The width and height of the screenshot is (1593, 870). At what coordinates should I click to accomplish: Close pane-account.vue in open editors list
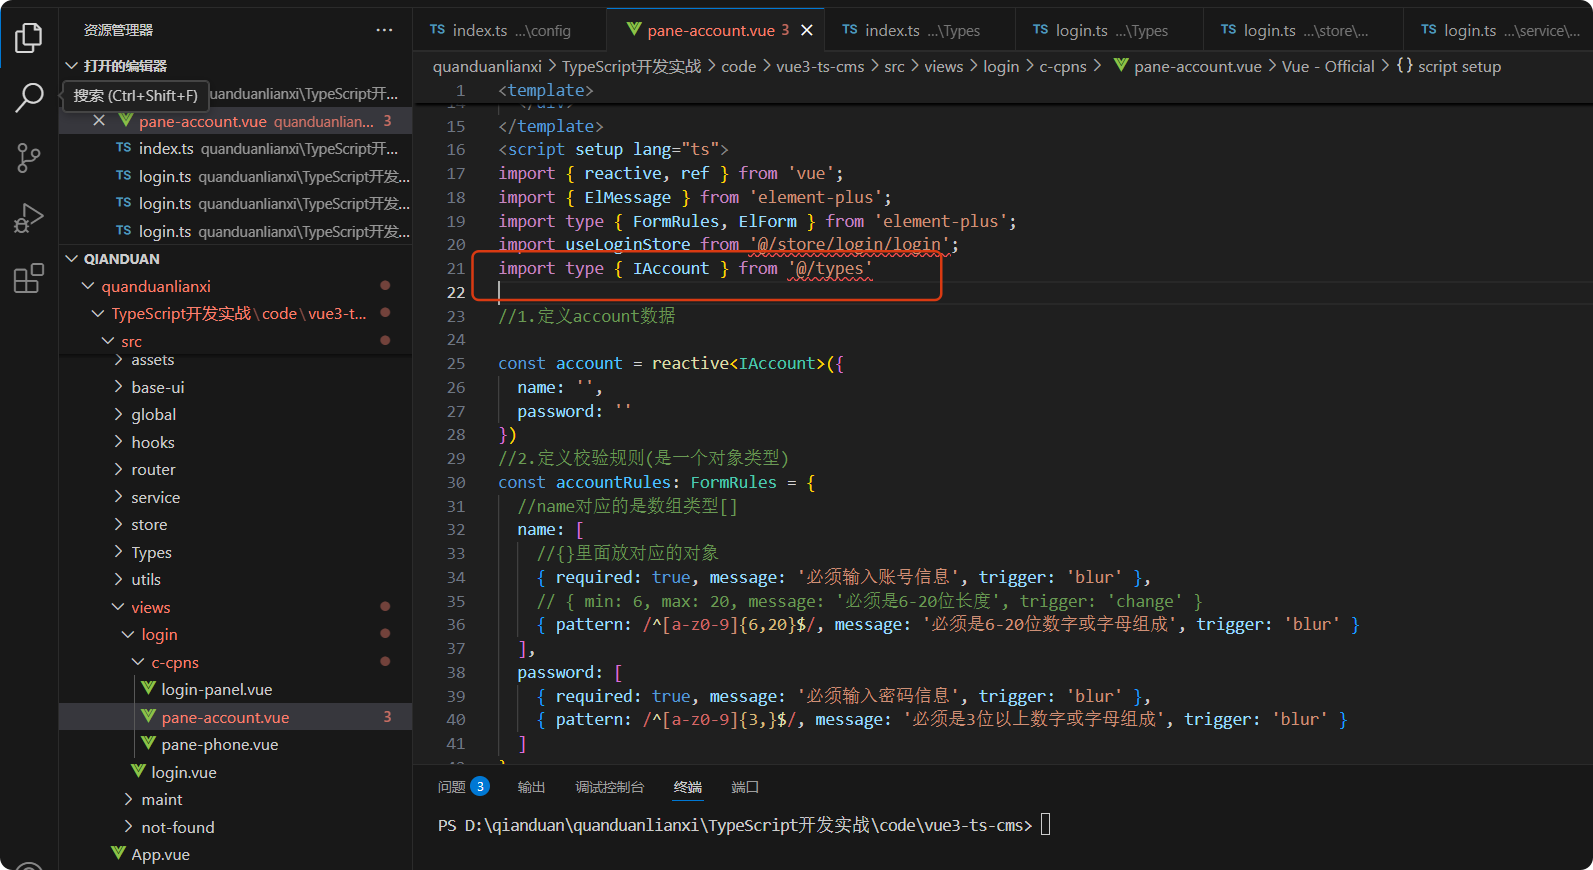99,121
